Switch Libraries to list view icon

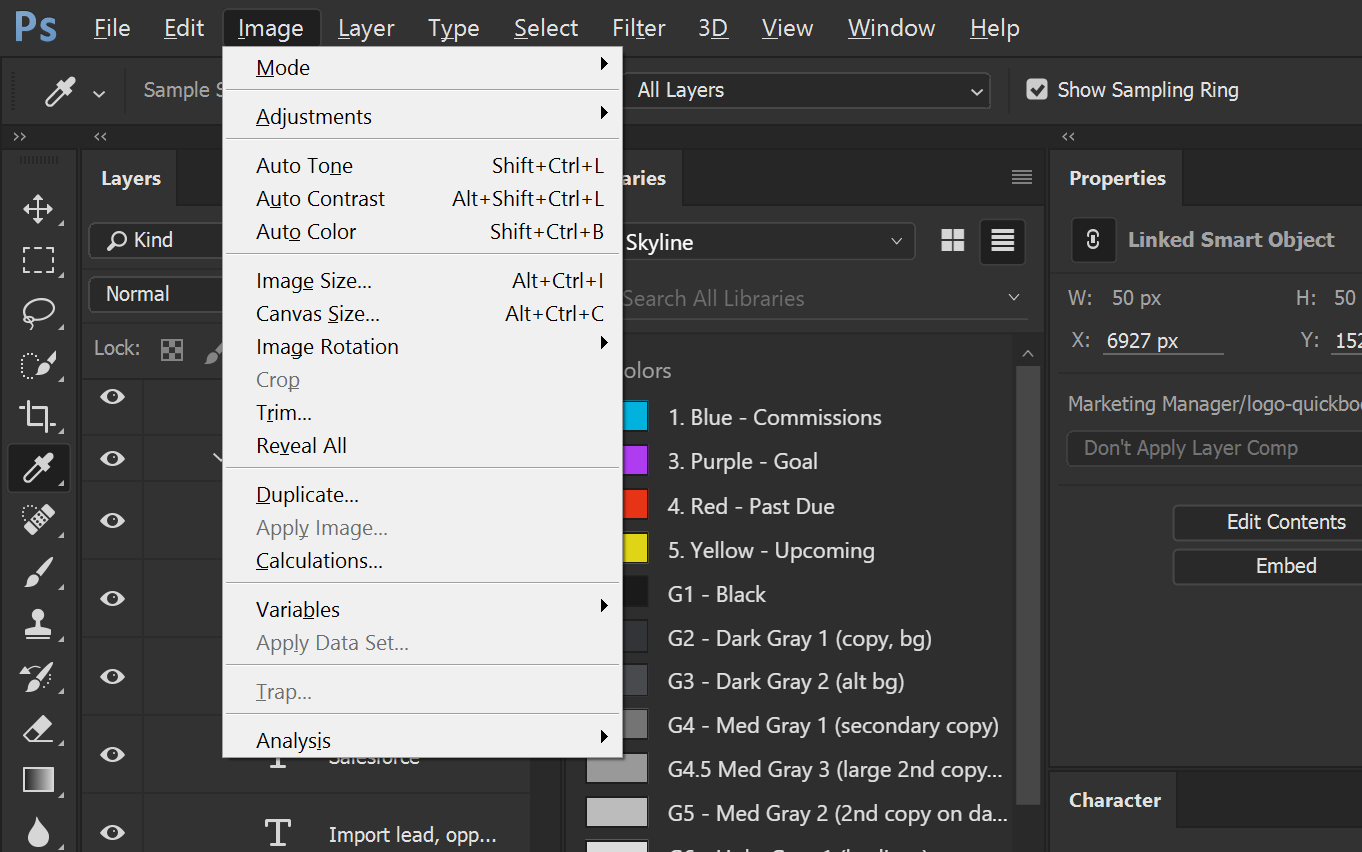click(1002, 240)
